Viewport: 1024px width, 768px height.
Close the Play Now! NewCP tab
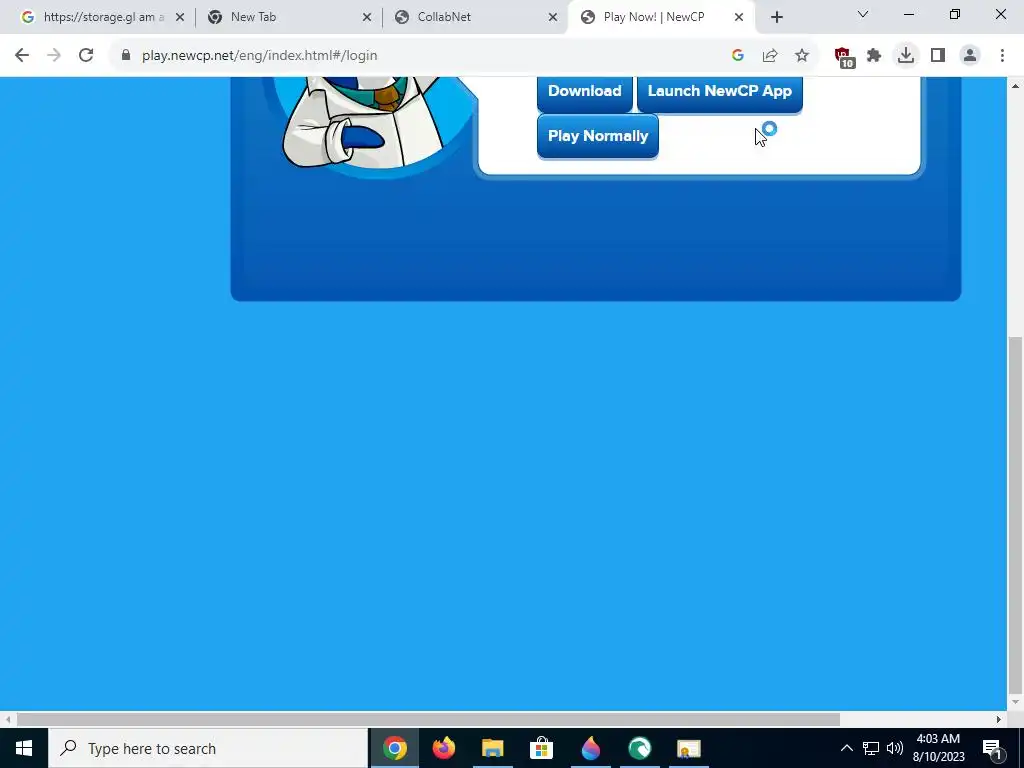click(739, 17)
